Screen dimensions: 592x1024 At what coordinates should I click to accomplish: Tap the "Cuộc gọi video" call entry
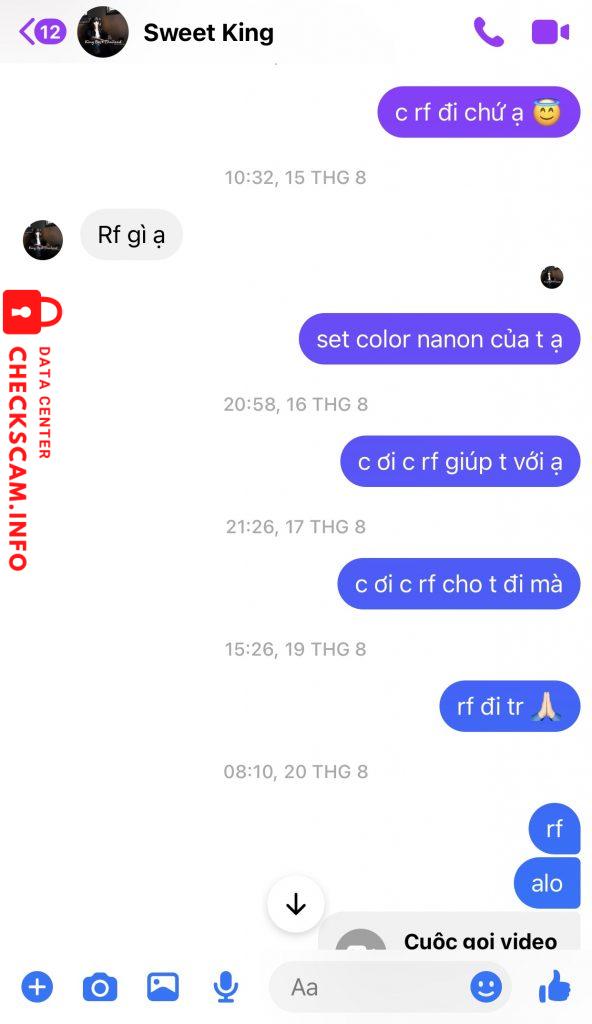click(x=449, y=931)
